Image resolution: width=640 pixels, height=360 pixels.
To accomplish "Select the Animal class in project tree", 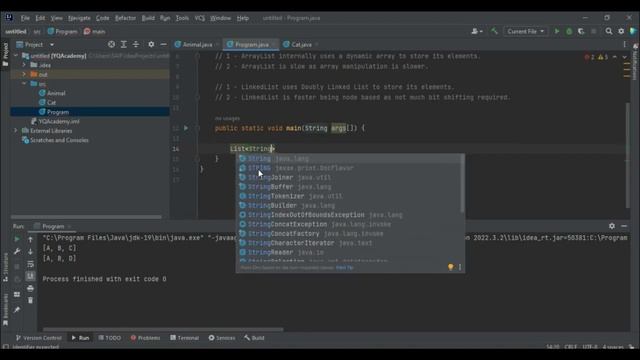I will (x=56, y=93).
